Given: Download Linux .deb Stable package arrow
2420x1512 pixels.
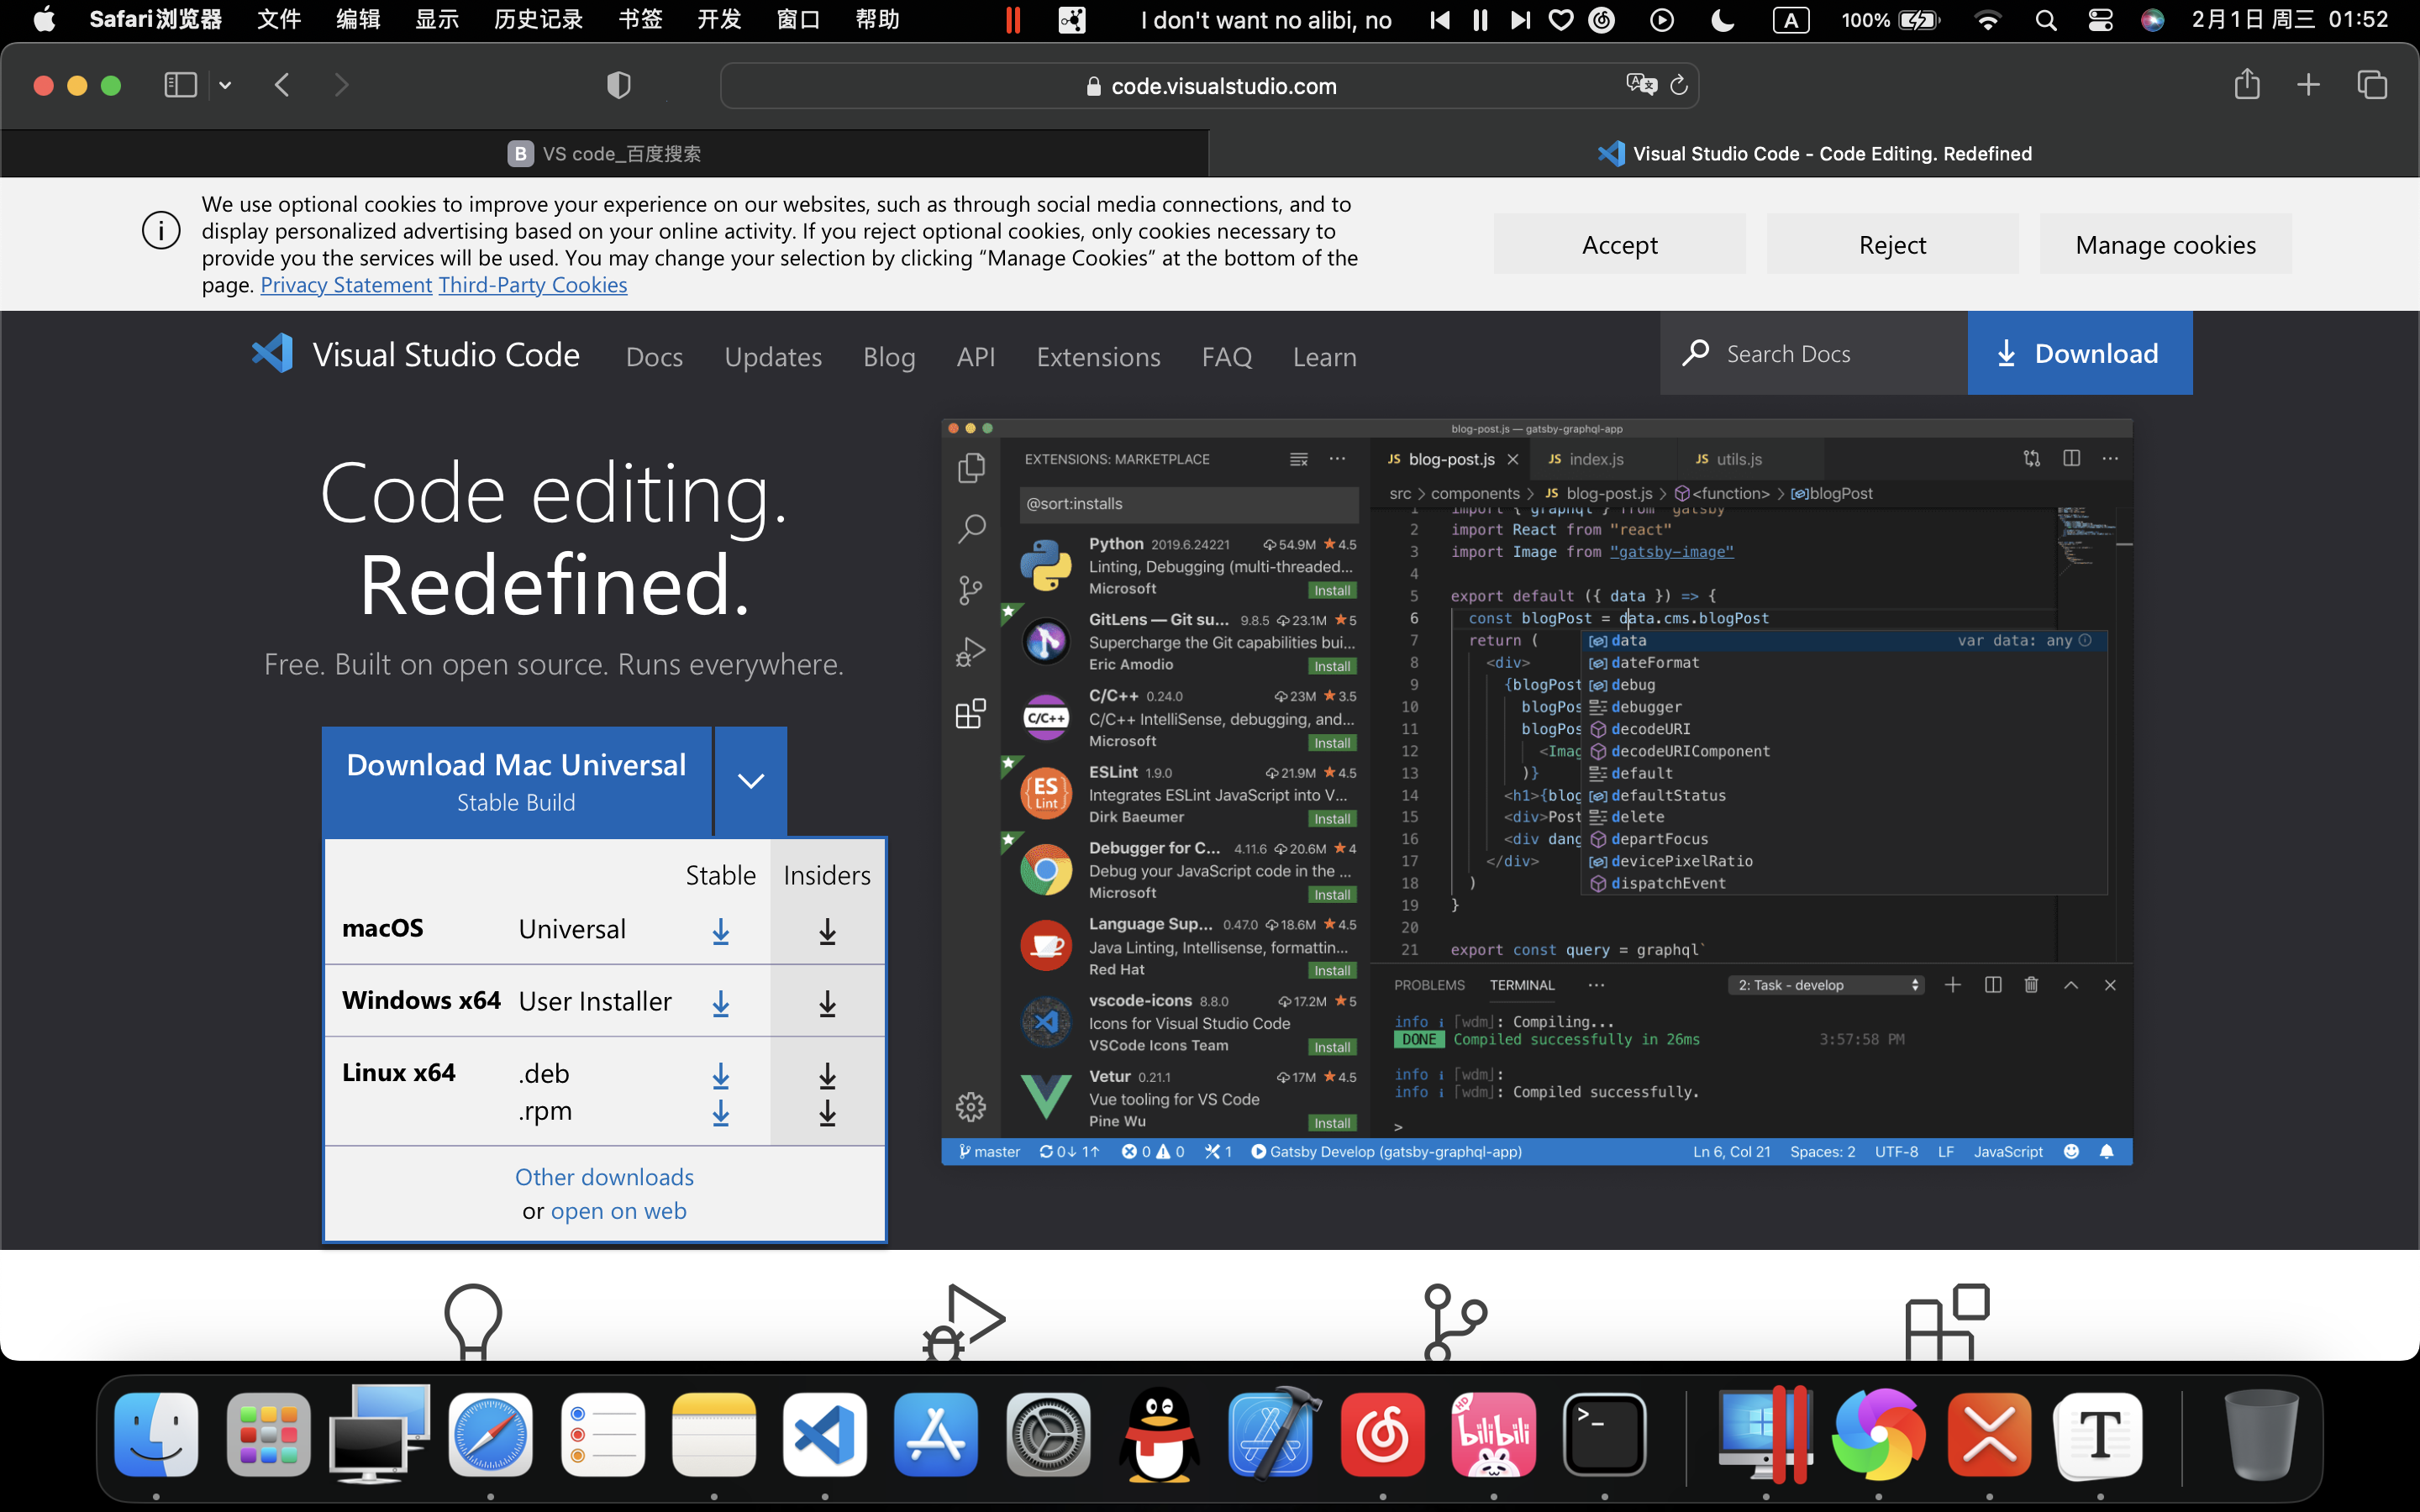Looking at the screenshot, I should [x=720, y=1075].
